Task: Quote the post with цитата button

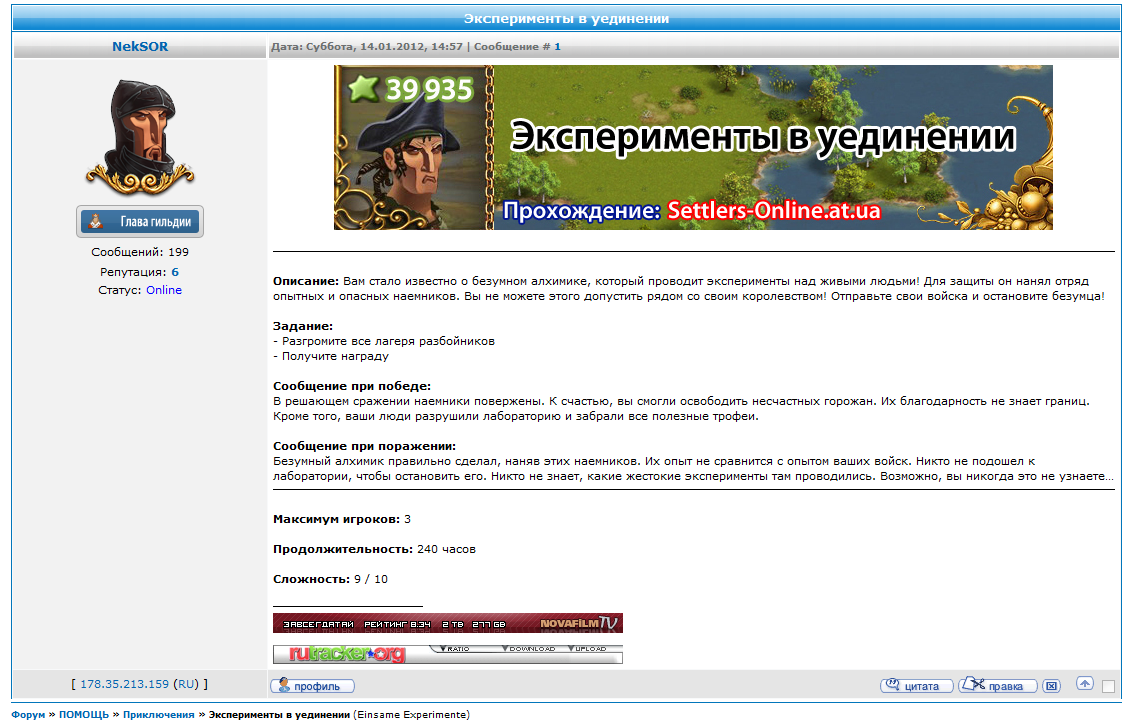Action: coord(917,686)
